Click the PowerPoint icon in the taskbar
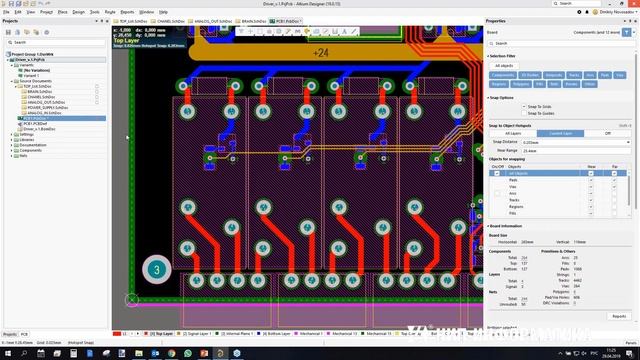This screenshot has height=360, width=640. [x=204, y=353]
